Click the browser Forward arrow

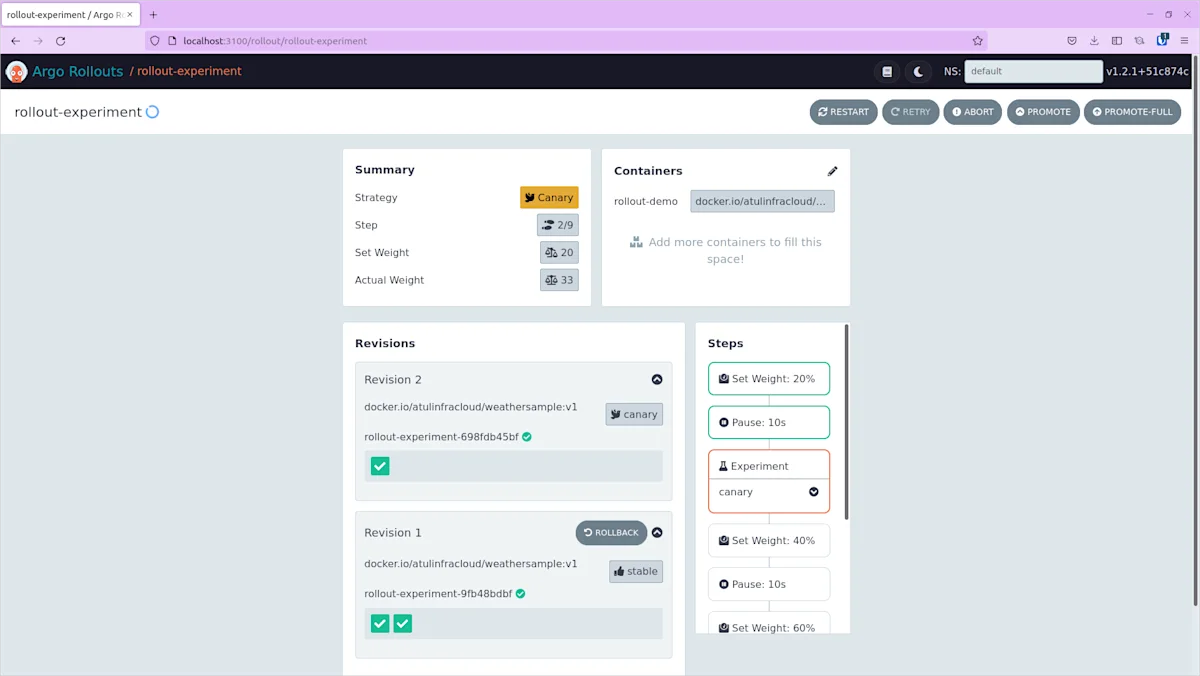38,41
